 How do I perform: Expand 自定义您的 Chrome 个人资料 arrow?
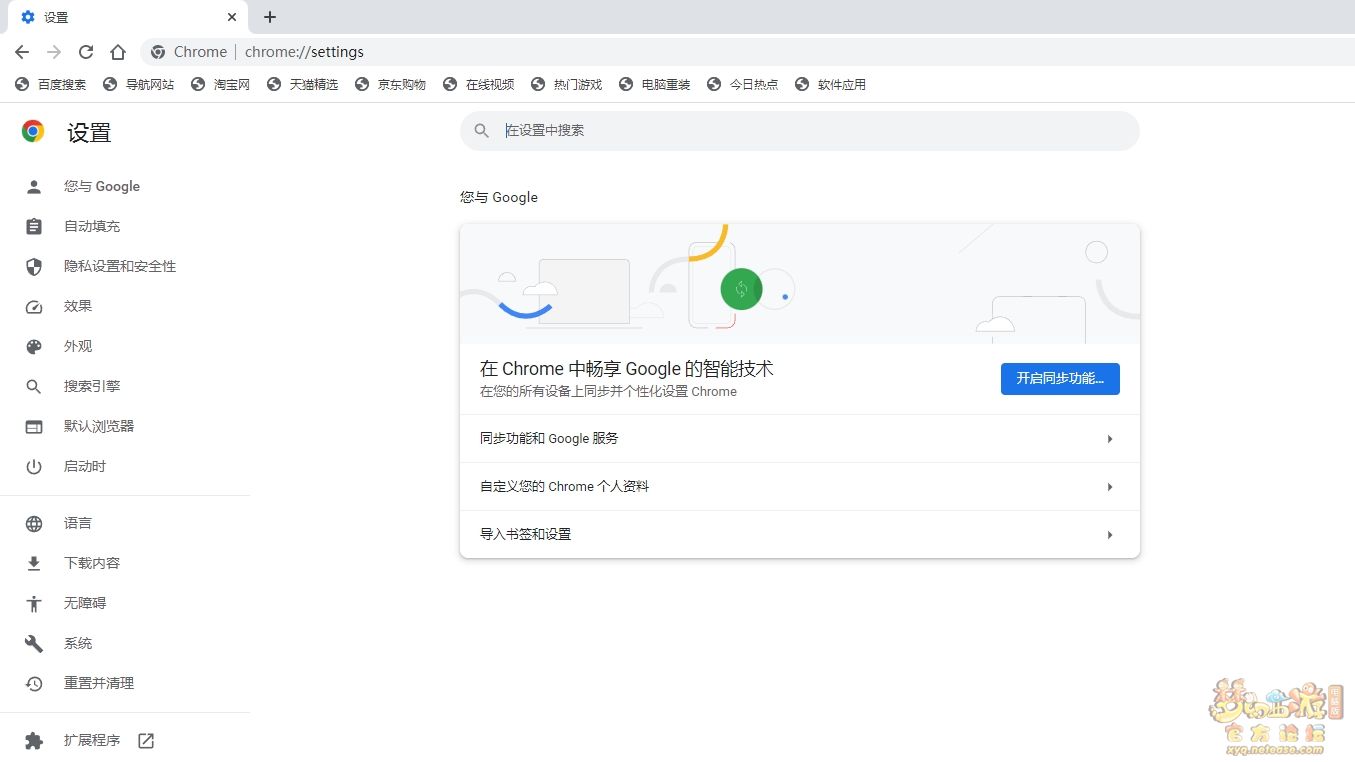tap(1110, 487)
